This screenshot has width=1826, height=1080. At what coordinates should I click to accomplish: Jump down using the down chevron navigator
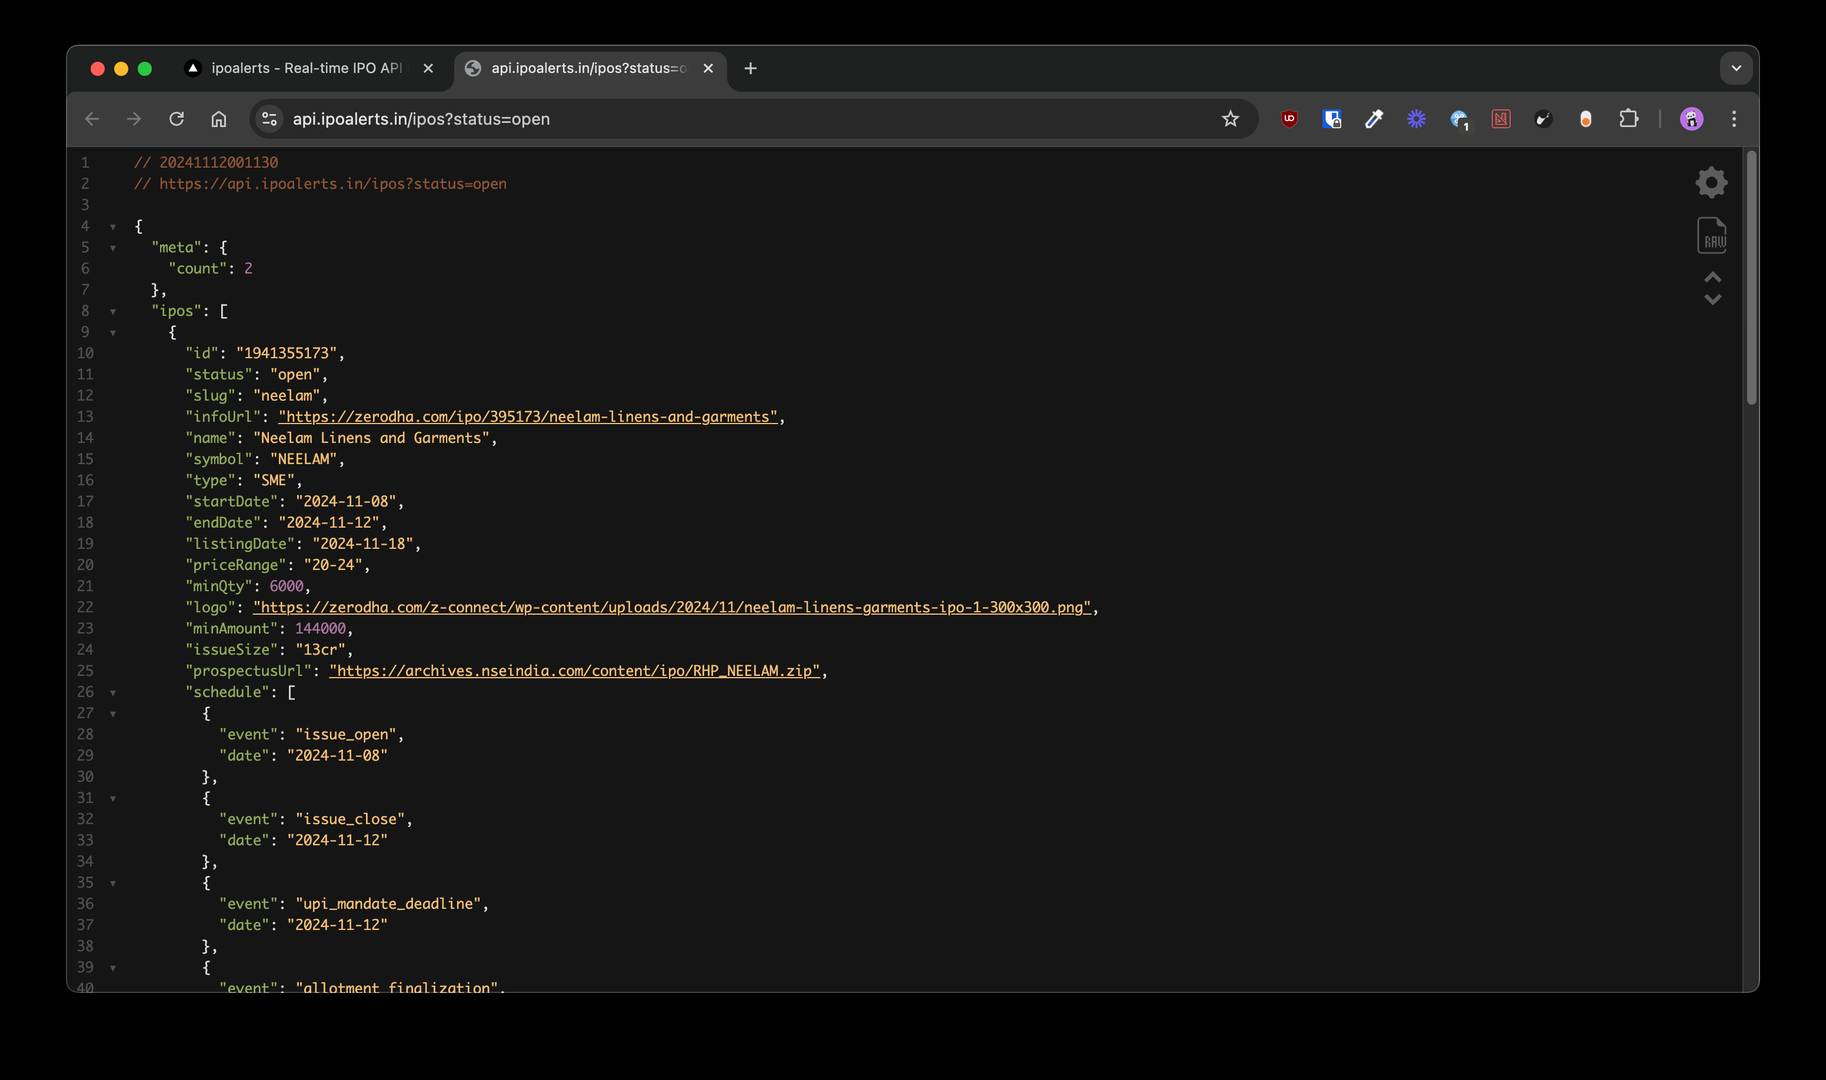tap(1712, 299)
